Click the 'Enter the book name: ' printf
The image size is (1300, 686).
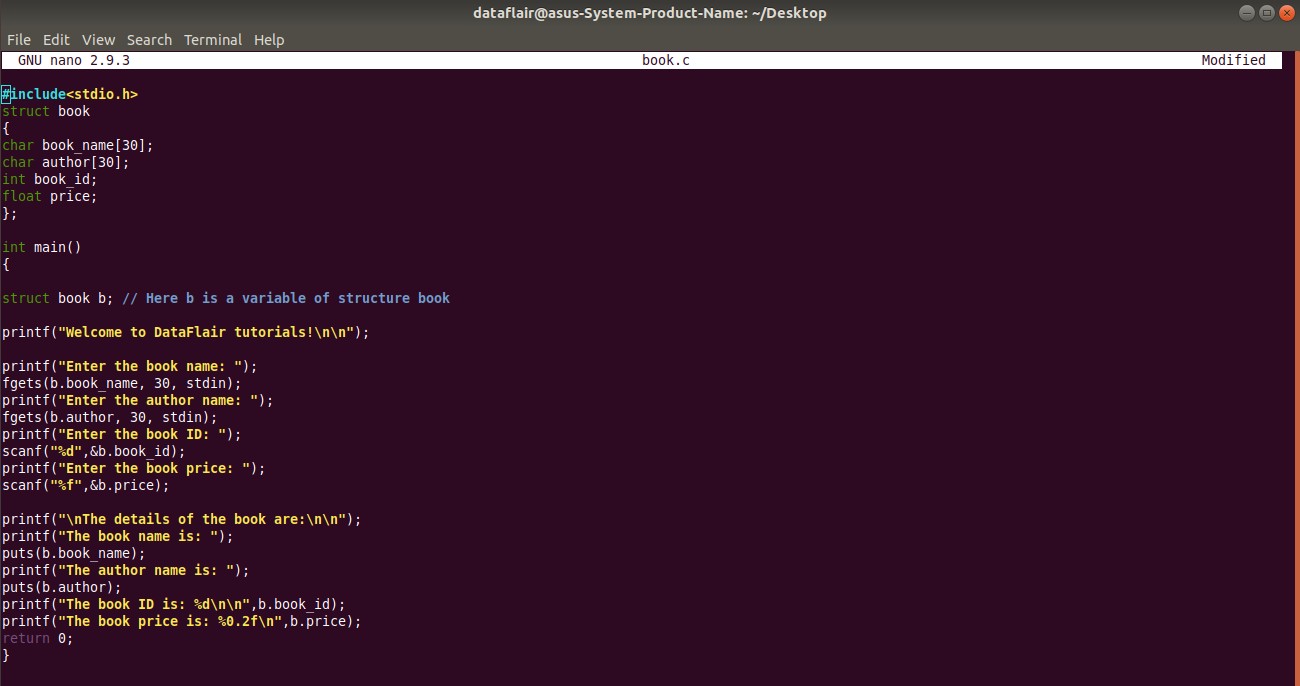click(130, 366)
